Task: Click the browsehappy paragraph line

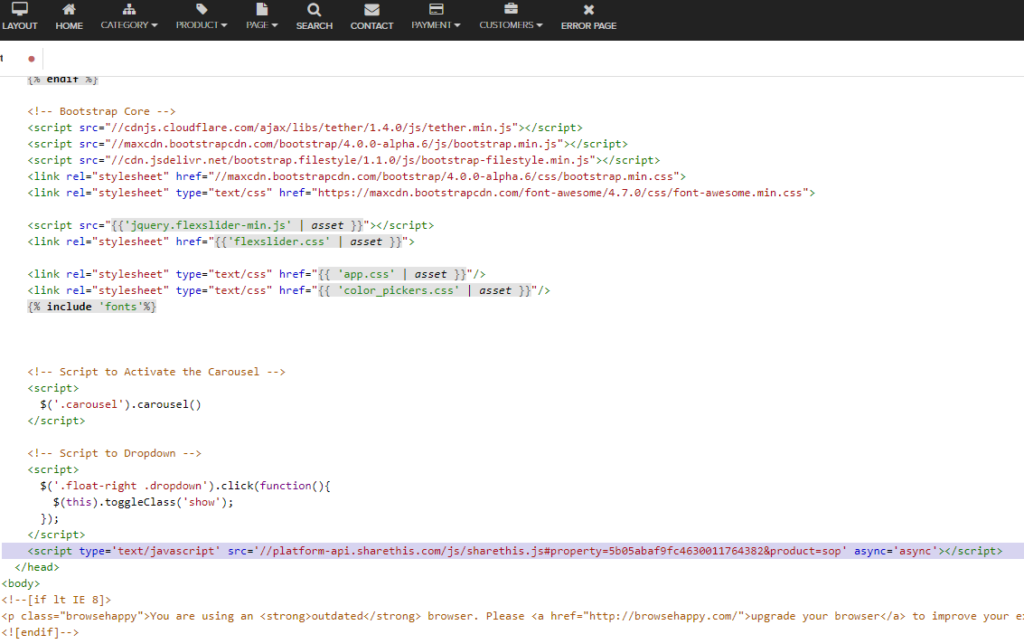Action: pyautogui.click(x=513, y=616)
